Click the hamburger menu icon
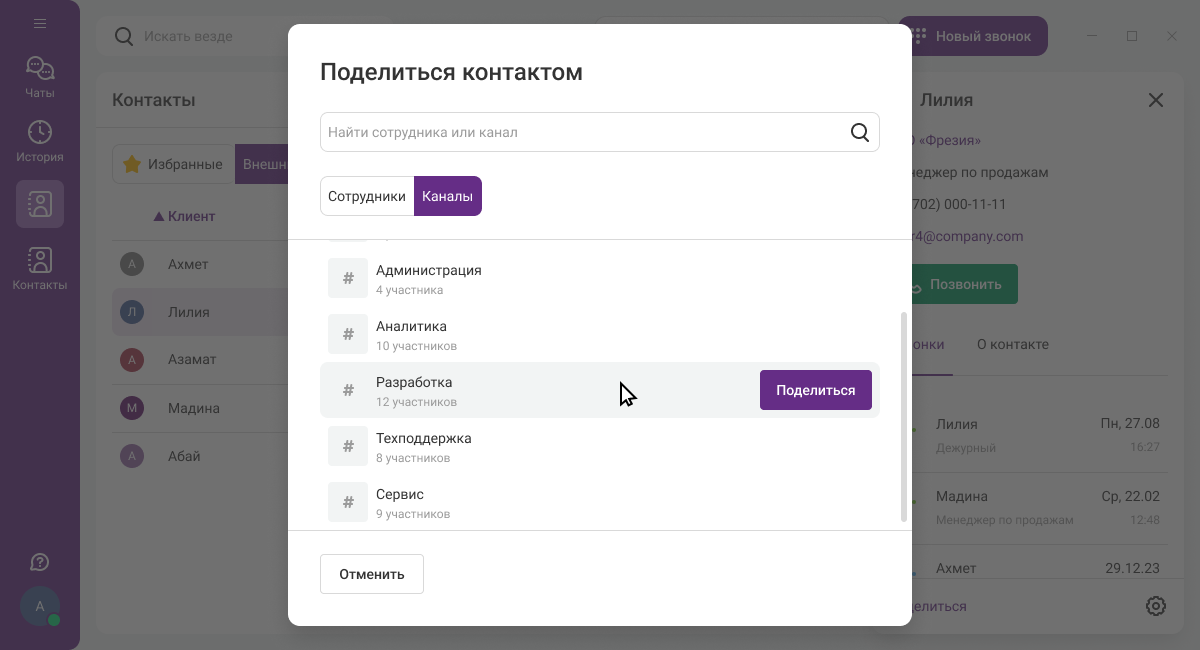 [40, 23]
